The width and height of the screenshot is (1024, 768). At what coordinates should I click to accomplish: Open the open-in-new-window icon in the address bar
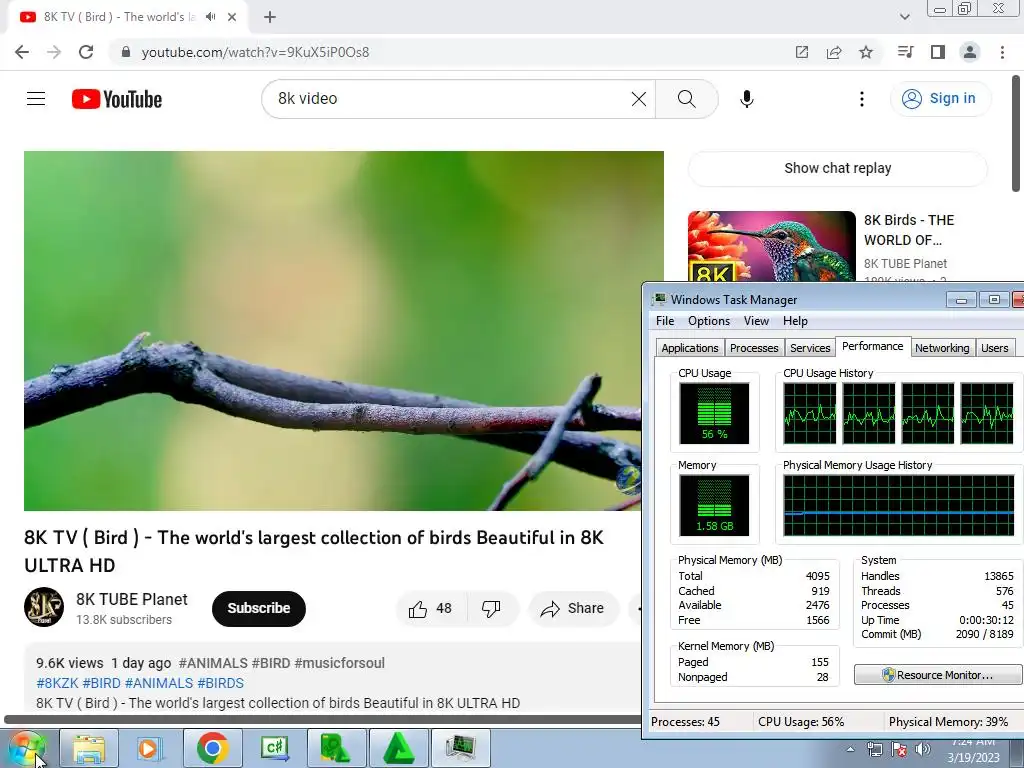pyautogui.click(x=802, y=52)
